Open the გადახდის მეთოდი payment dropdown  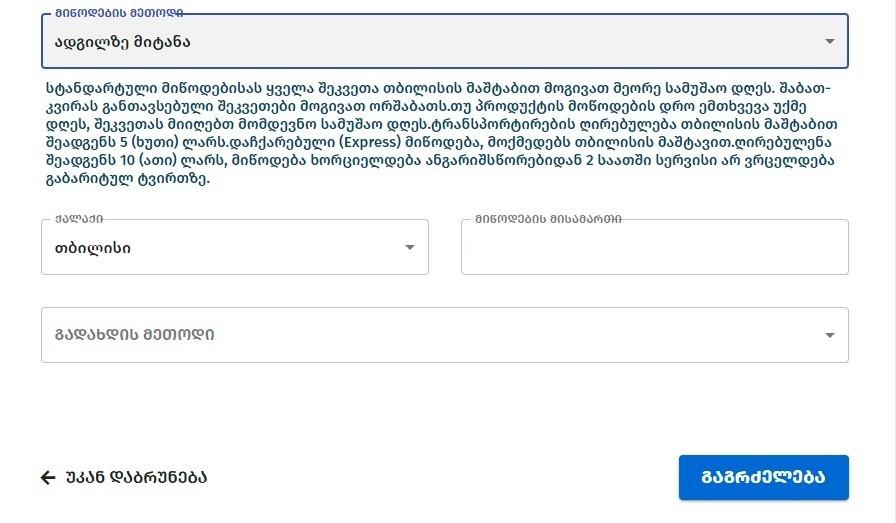444,335
